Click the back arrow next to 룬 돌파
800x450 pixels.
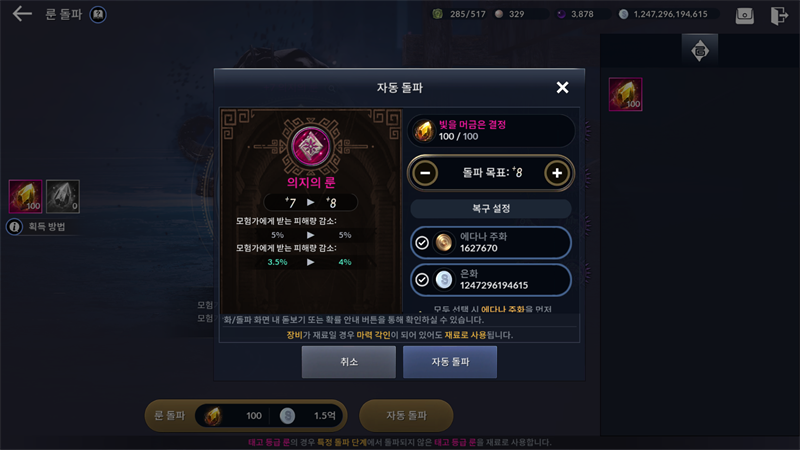click(x=22, y=14)
